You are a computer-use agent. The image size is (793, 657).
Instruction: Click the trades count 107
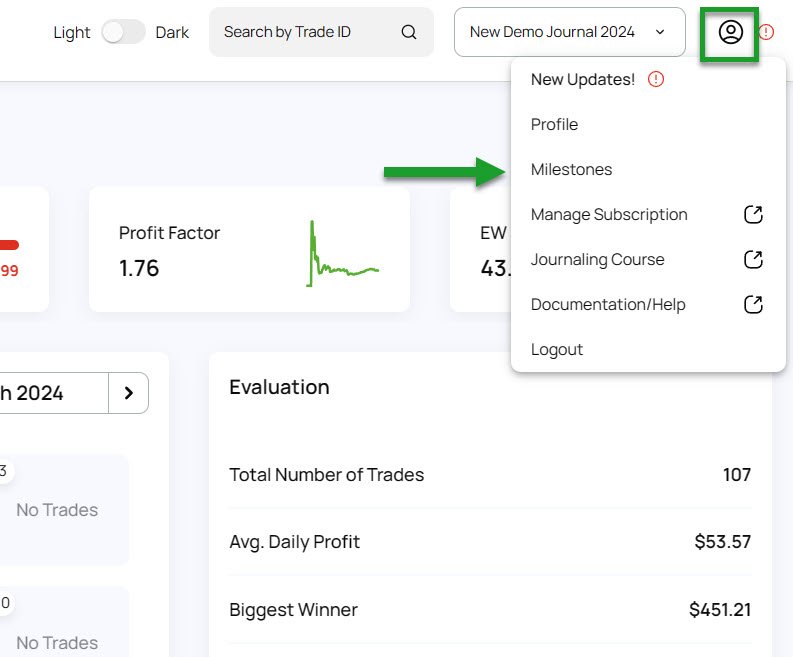tap(737, 475)
